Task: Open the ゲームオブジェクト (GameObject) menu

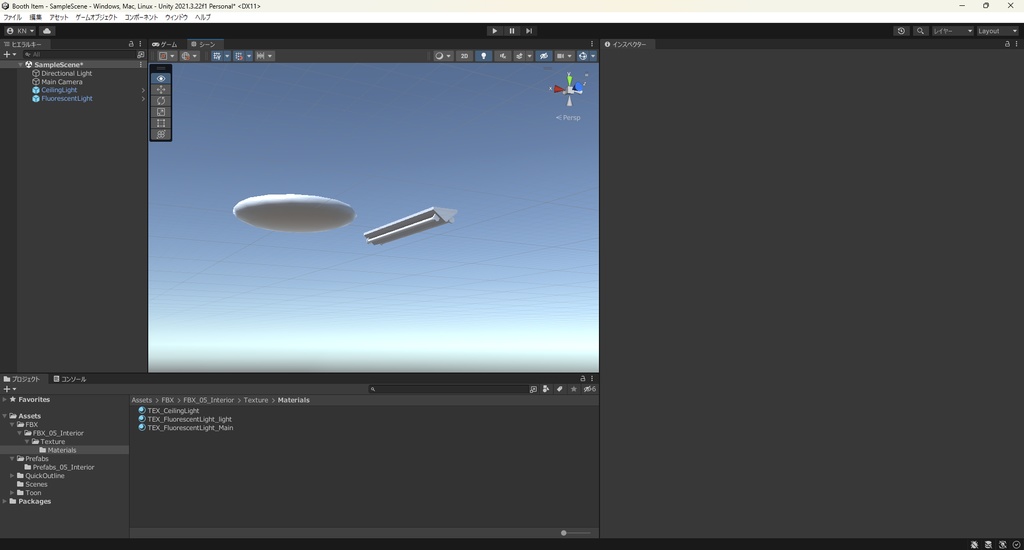Action: 96,18
